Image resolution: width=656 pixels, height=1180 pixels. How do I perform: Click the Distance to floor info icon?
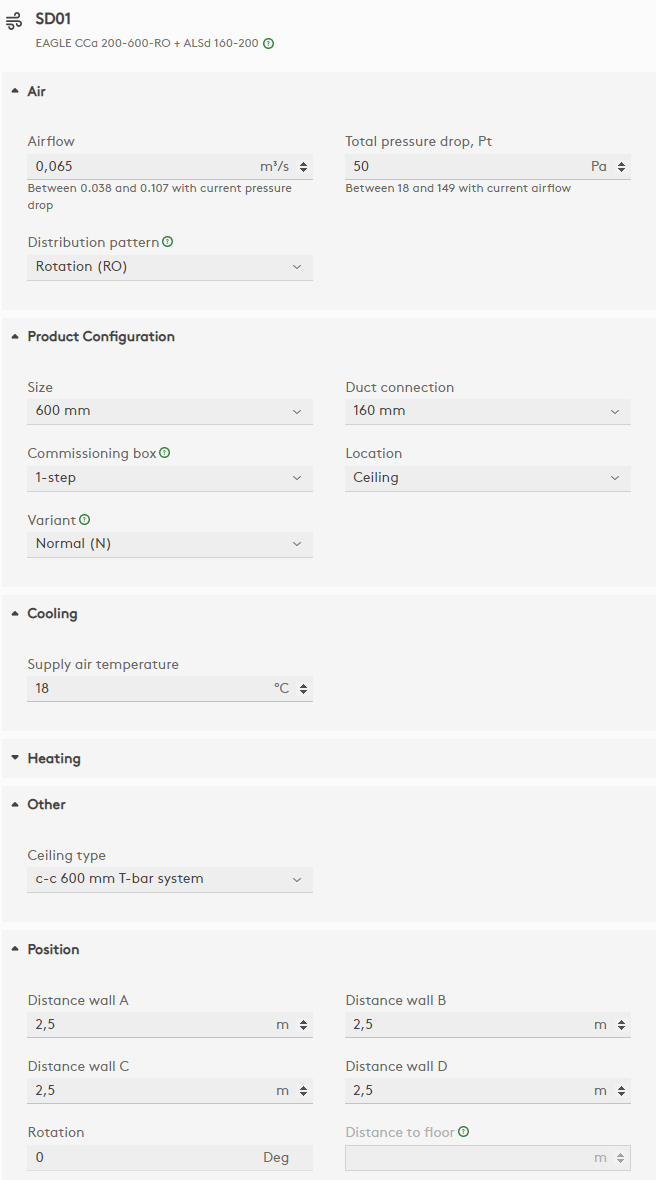pyautogui.click(x=464, y=1132)
